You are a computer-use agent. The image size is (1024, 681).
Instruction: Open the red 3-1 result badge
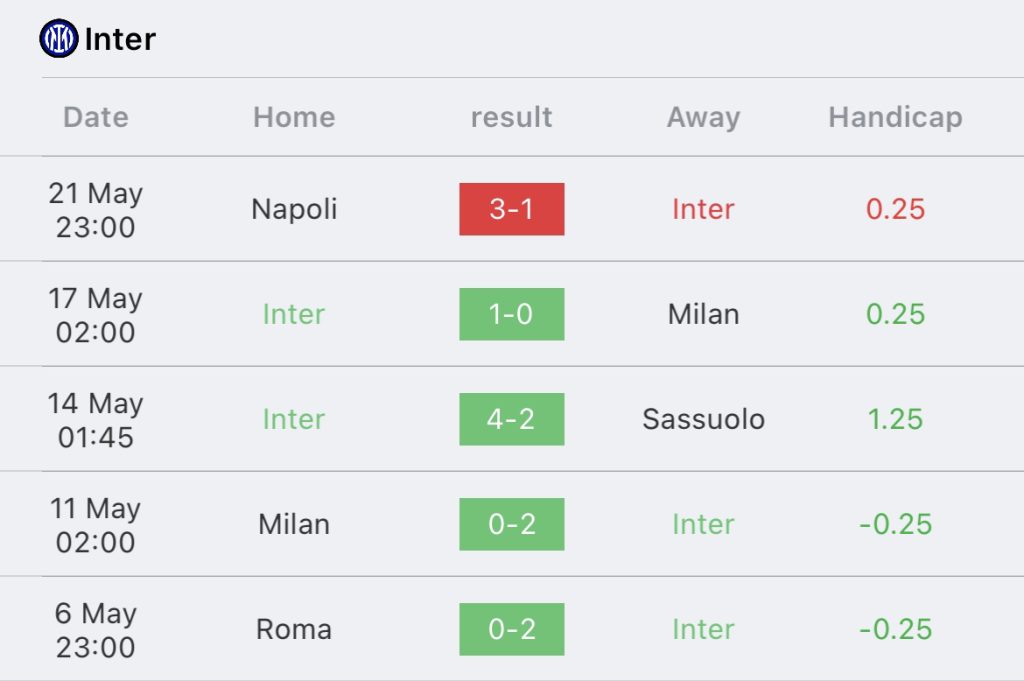coord(511,209)
